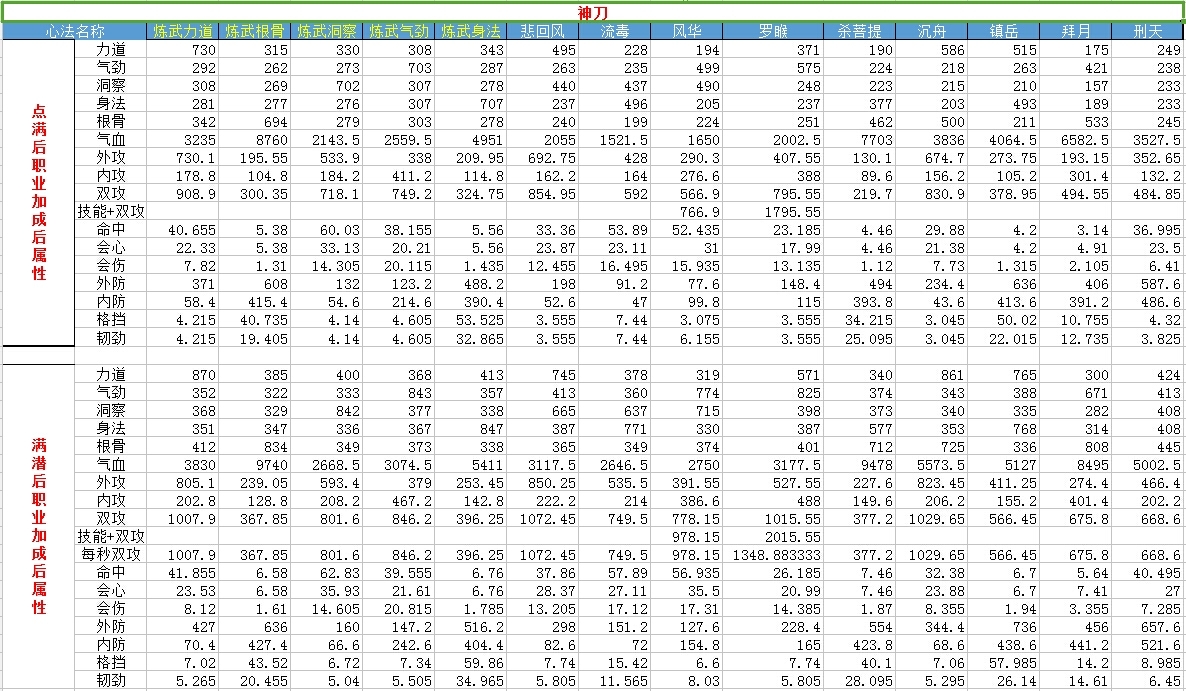Select the title cell 神刀
This screenshot has height=691, width=1186.
[x=593, y=12]
